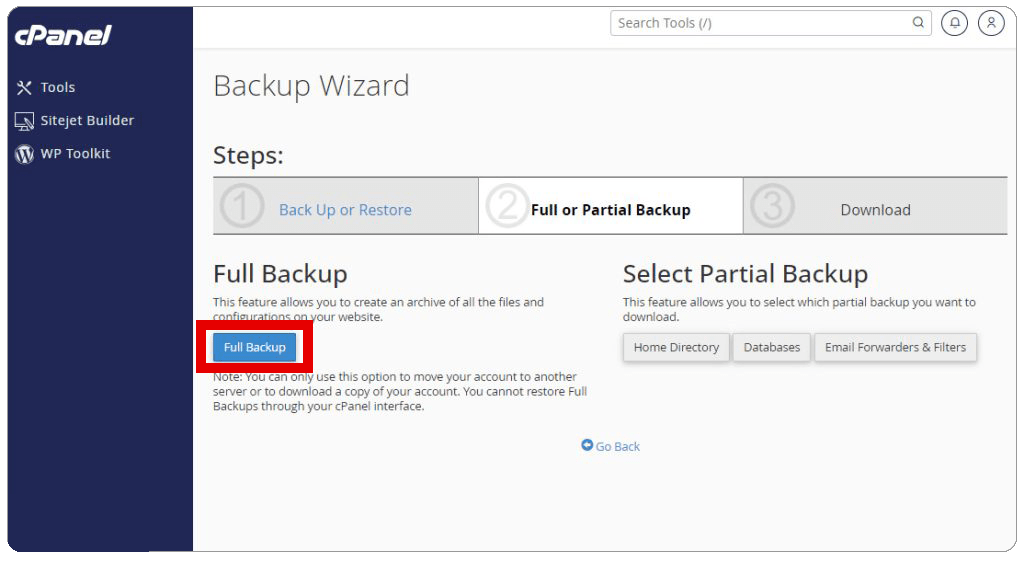Choose Email Forwarders & Filters backup
Screen dimensions: 1024x563
click(895, 347)
